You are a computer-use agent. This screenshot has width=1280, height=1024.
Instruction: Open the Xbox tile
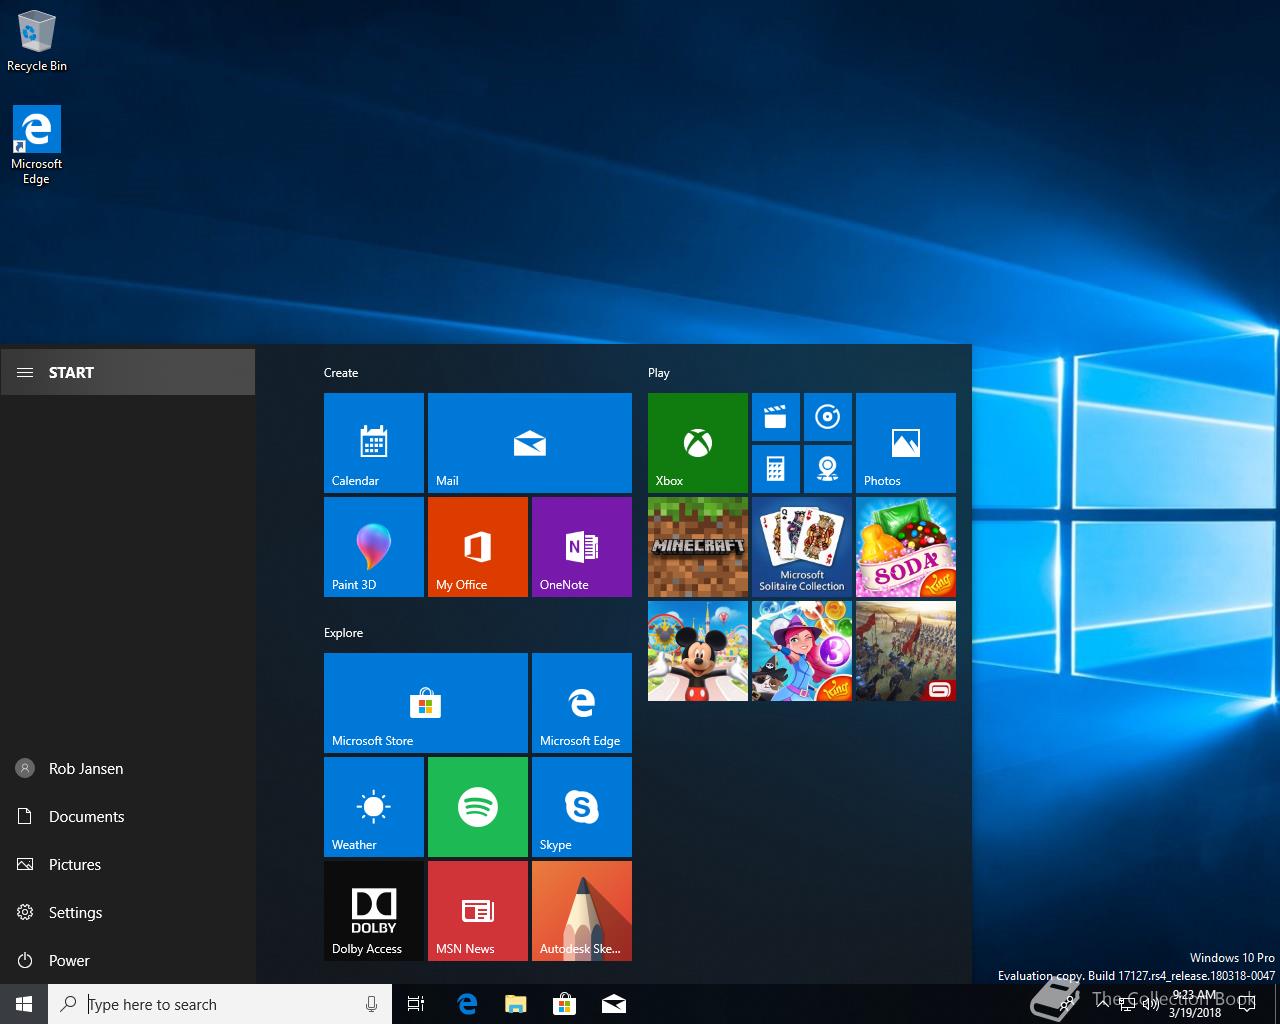pos(698,443)
